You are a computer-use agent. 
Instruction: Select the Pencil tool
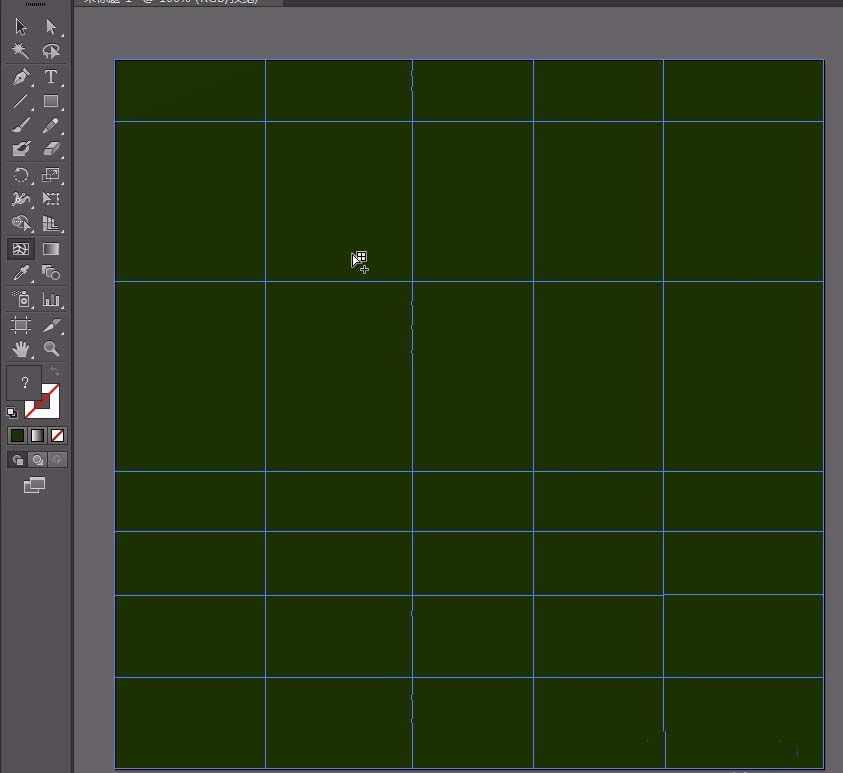51,126
